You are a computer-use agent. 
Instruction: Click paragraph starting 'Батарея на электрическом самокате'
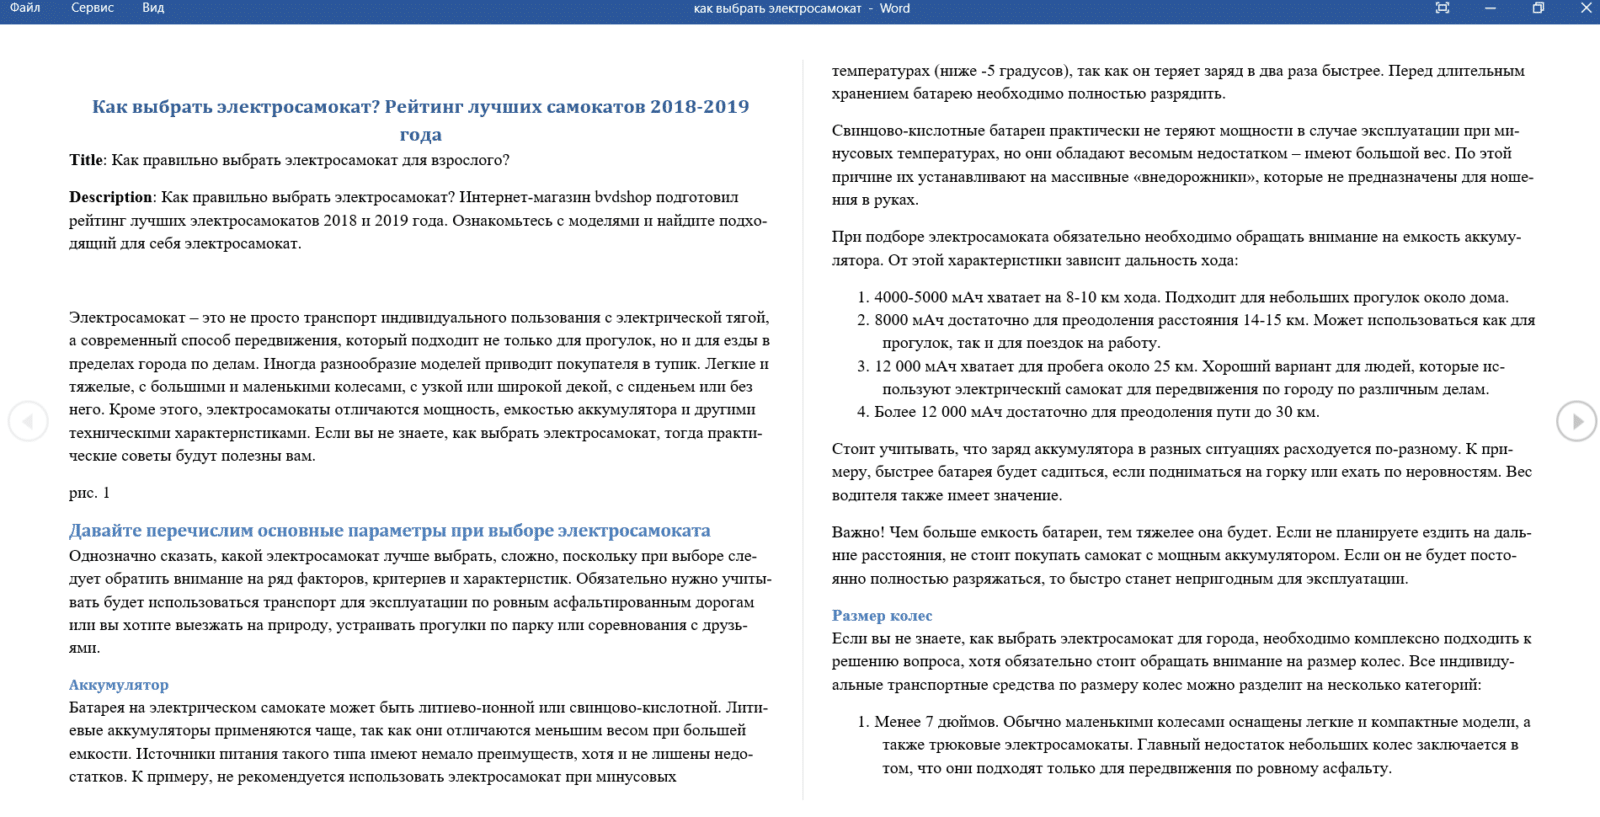click(x=418, y=742)
